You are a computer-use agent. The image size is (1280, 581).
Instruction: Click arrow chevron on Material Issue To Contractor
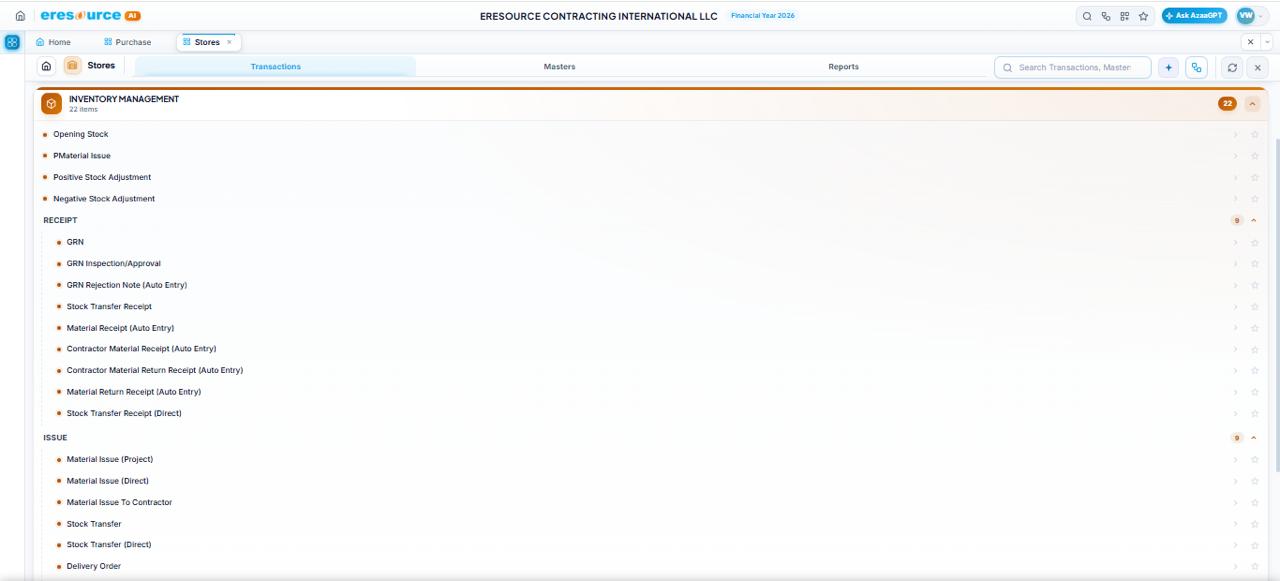(x=1236, y=503)
